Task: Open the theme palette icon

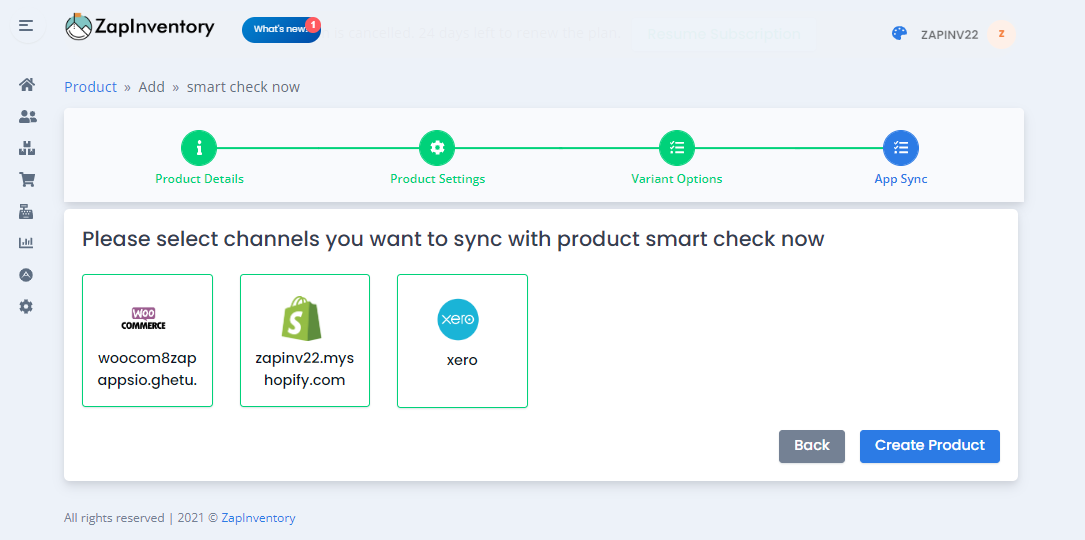Action: coord(899,33)
